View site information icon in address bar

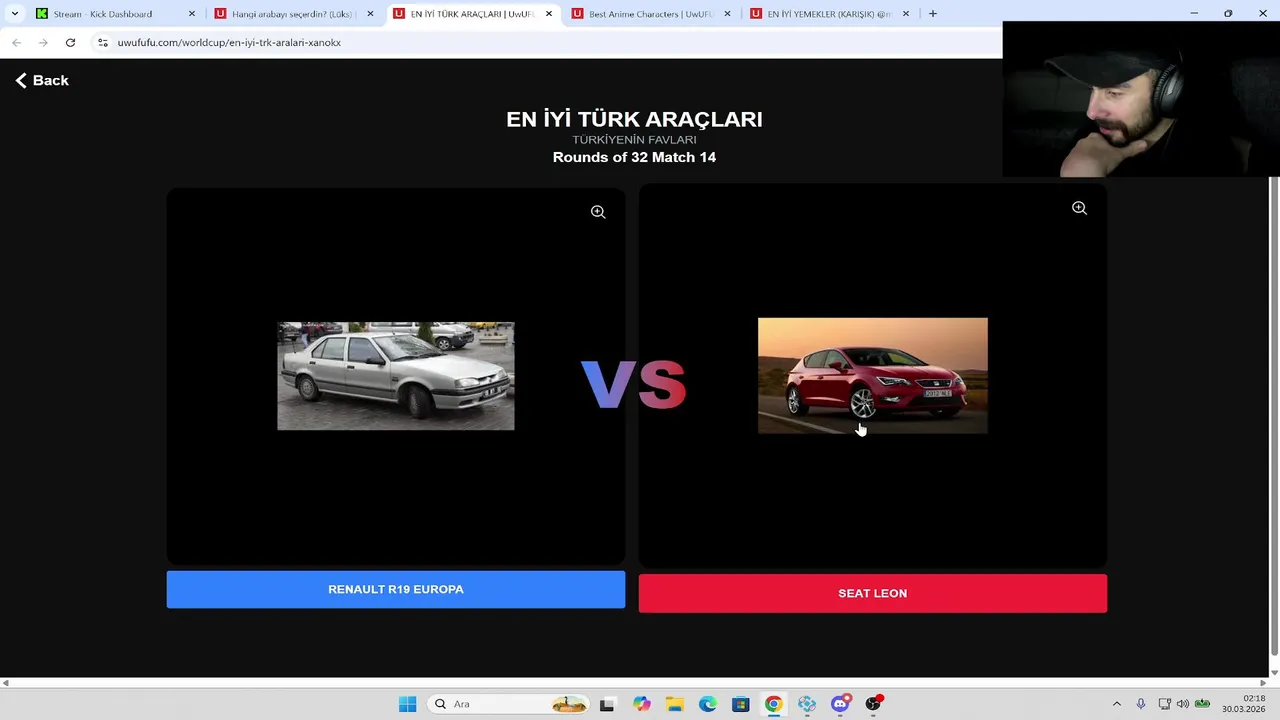103,43
